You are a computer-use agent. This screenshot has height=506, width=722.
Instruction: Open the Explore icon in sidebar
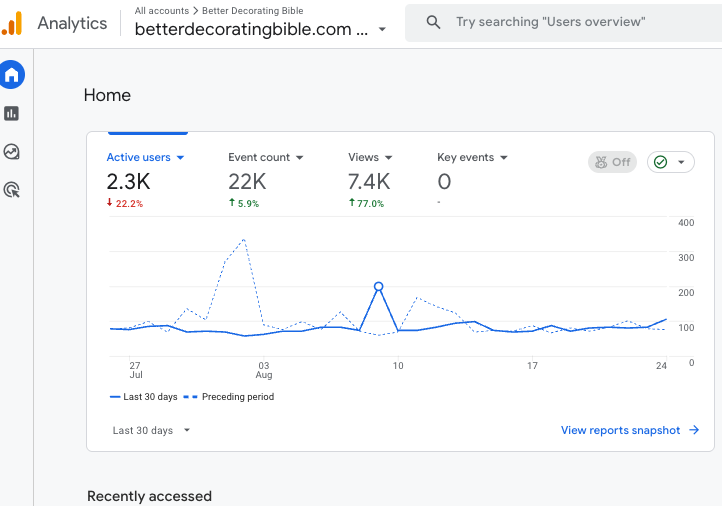click(12, 151)
